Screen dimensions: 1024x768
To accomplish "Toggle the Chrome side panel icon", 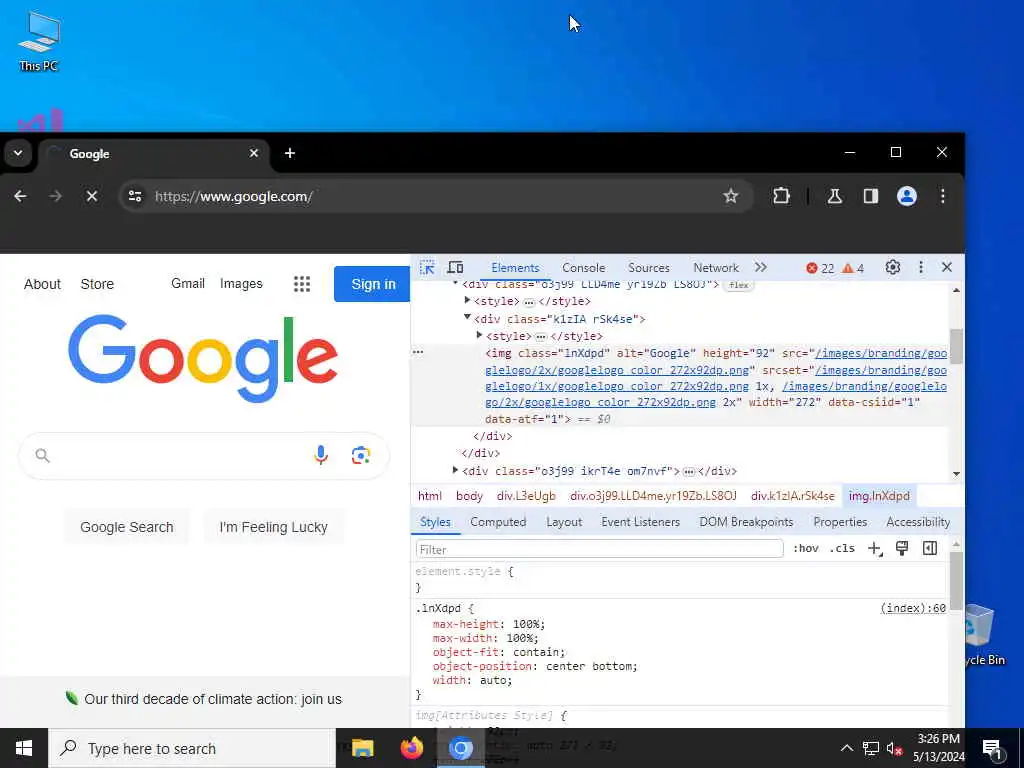I will click(x=871, y=196).
